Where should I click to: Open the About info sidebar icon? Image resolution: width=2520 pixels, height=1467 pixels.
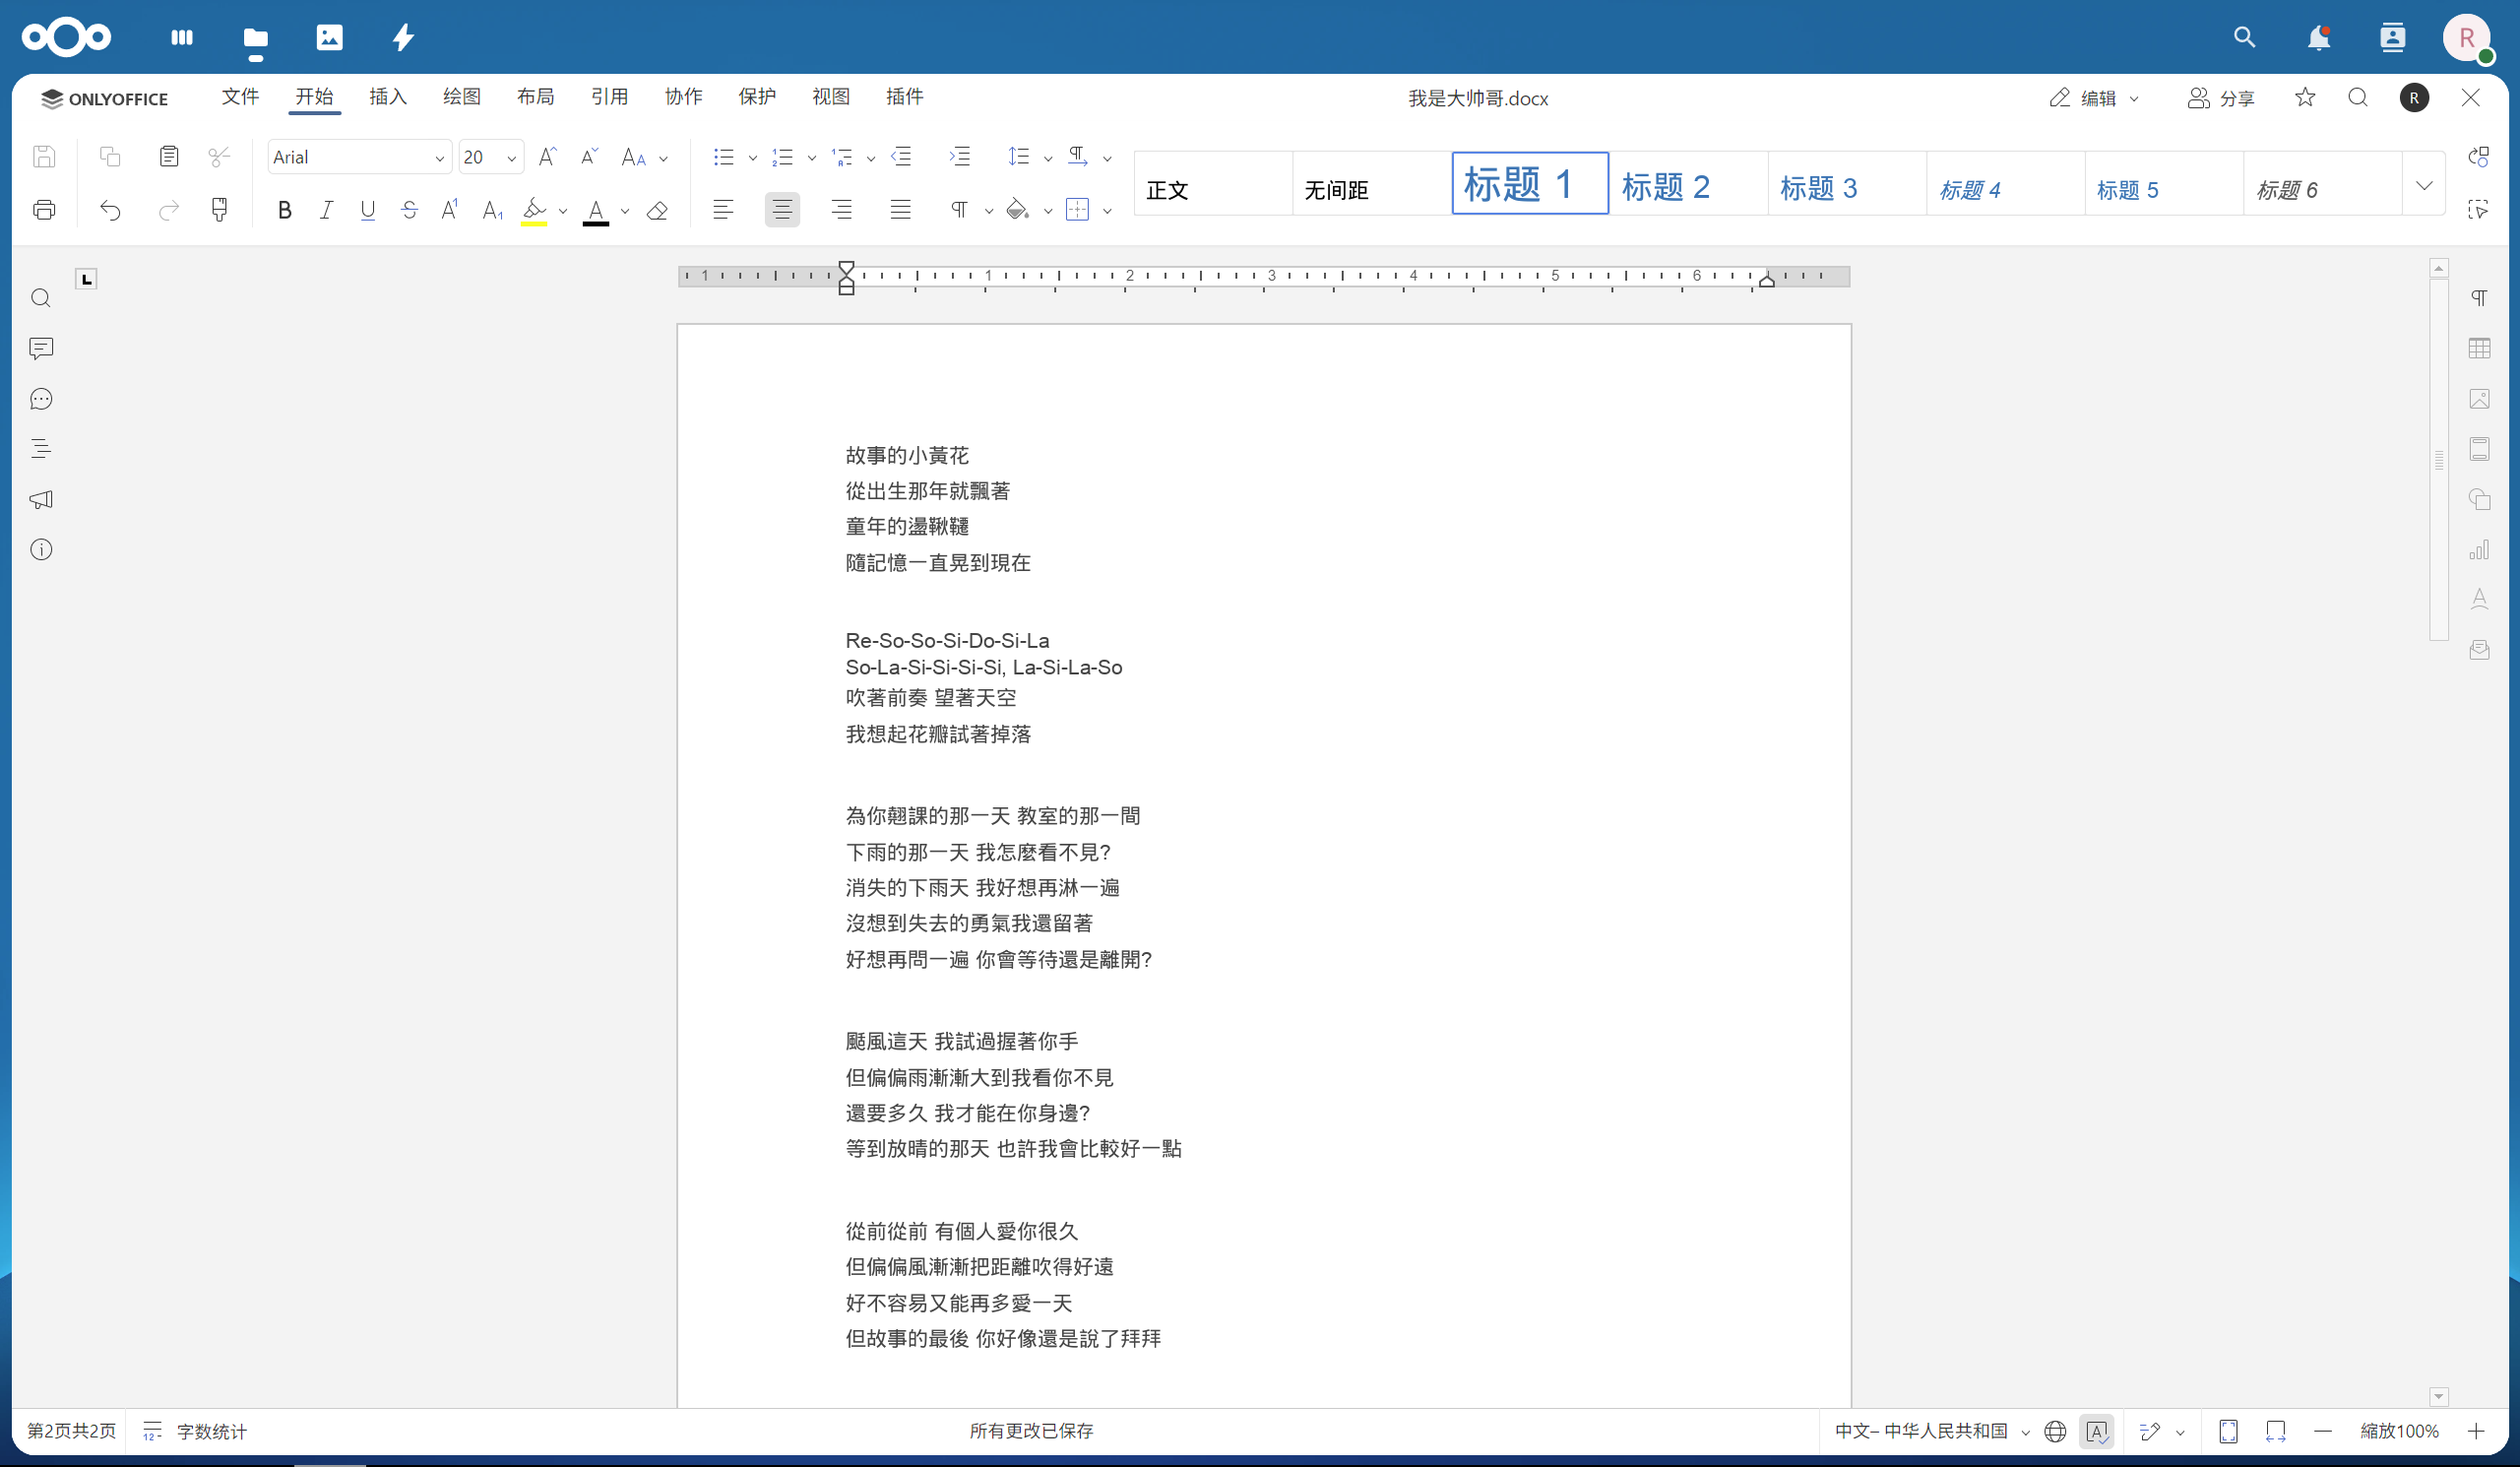pos(41,550)
